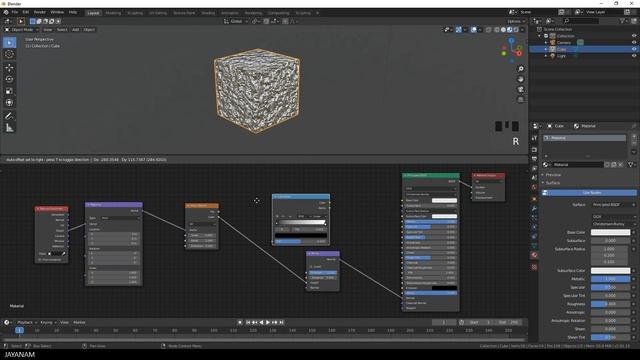Enable wireframe viewport shading
Viewport: 640px width, 360px height.
click(x=497, y=30)
